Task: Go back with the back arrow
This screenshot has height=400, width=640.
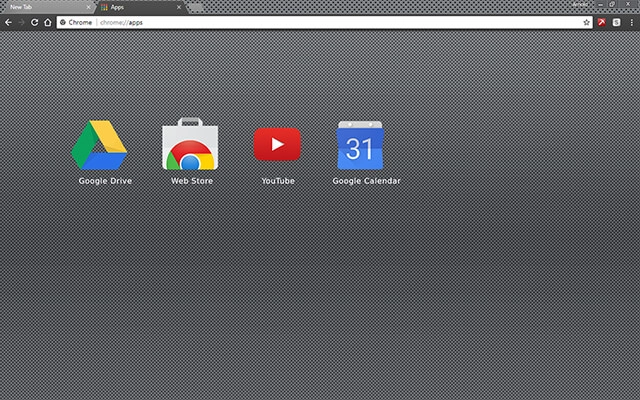Action: pyautogui.click(x=9, y=22)
